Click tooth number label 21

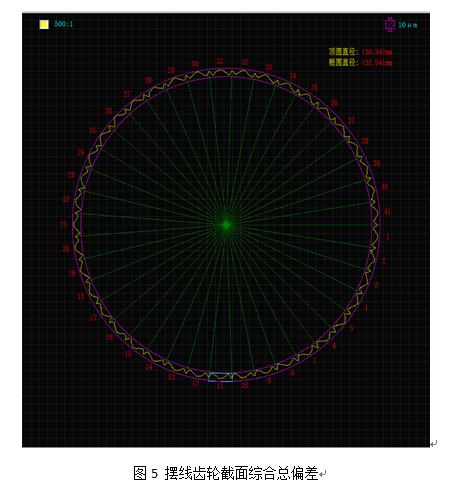[63, 224]
